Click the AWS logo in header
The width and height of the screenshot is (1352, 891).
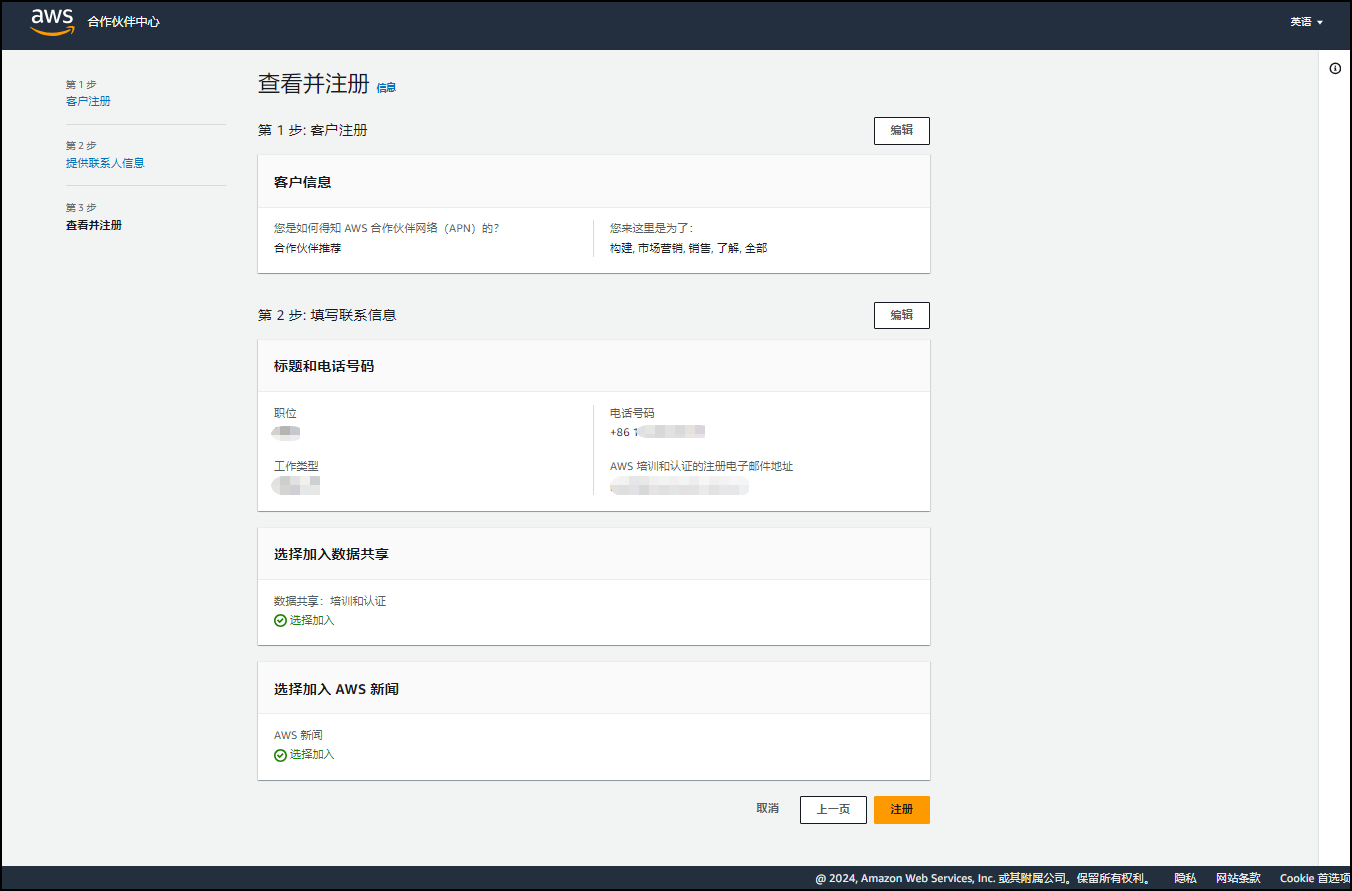(x=52, y=22)
